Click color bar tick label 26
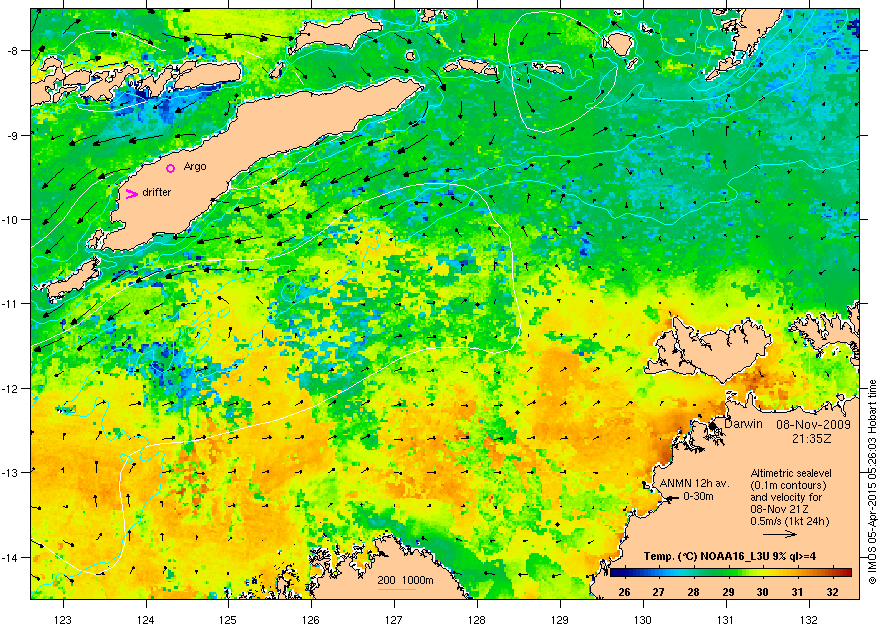Viewport: 880px width, 630px height. [x=624, y=592]
